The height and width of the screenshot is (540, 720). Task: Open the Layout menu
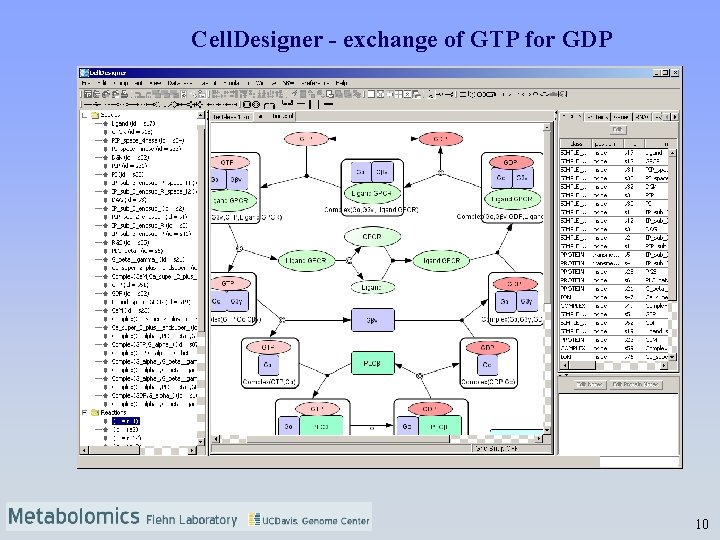(208, 83)
